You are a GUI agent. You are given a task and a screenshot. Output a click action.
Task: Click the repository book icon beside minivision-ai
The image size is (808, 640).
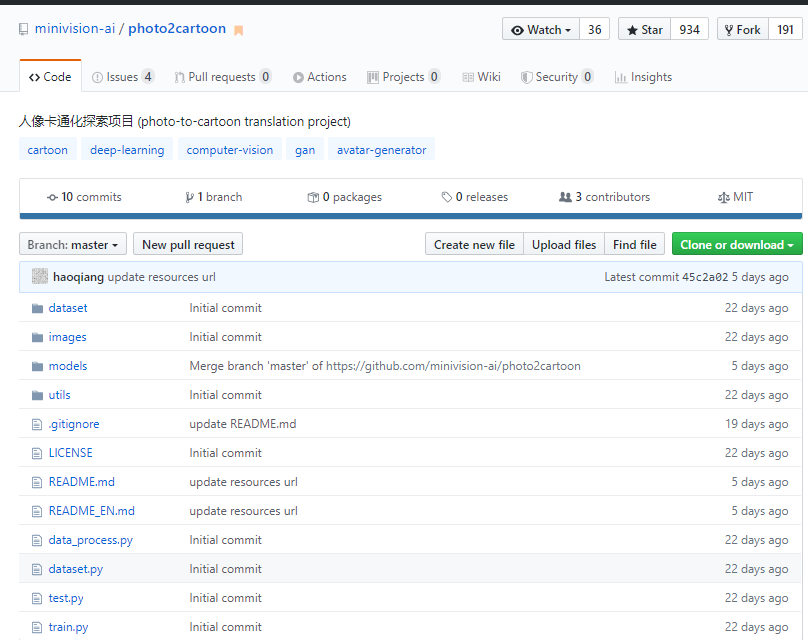pyautogui.click(x=23, y=29)
